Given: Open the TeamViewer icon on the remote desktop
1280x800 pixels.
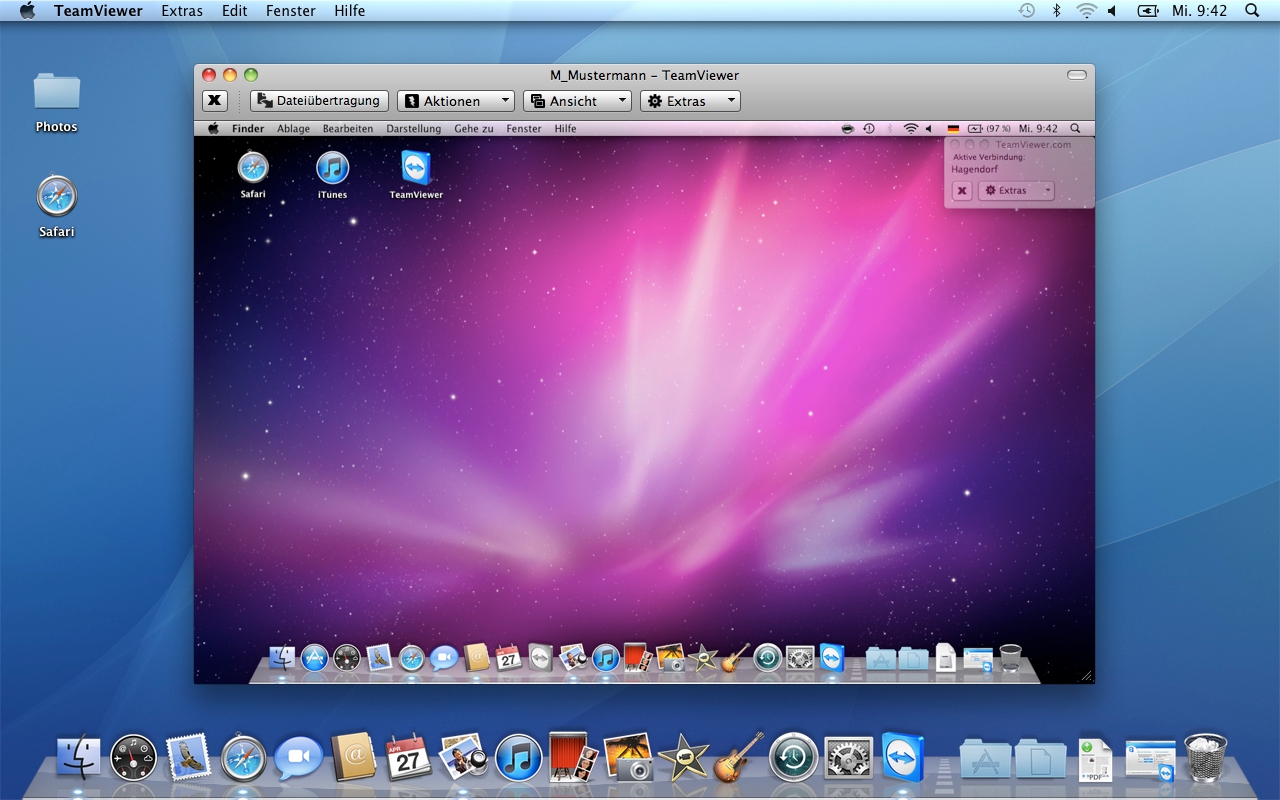Looking at the screenshot, I should 416,174.
